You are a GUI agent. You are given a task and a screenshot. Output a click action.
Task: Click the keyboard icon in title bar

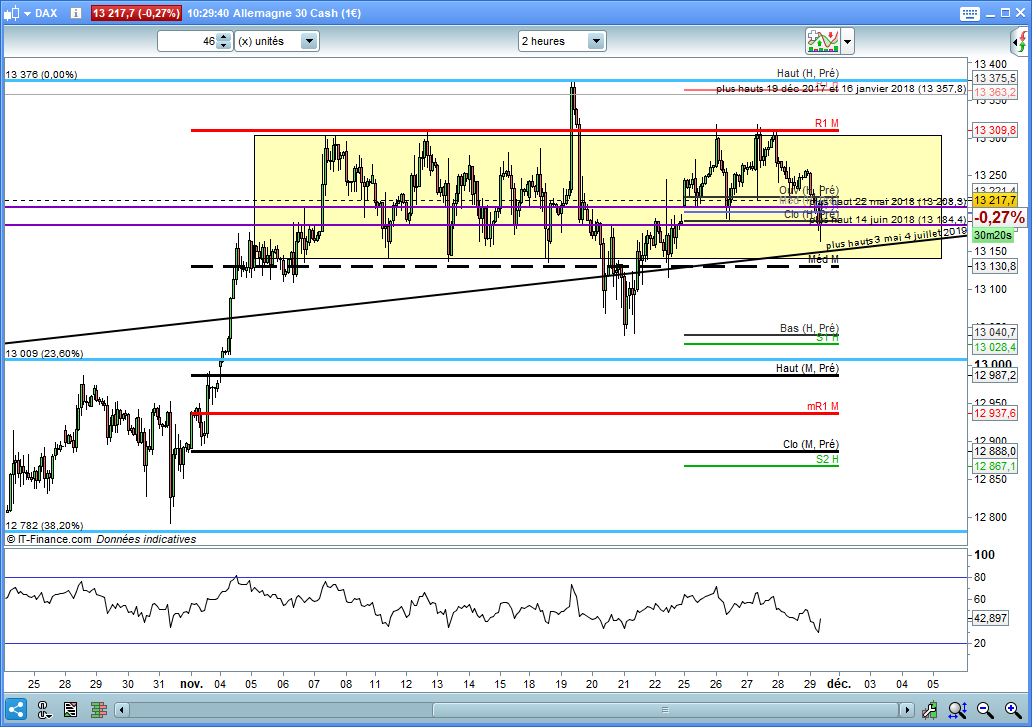tap(969, 13)
